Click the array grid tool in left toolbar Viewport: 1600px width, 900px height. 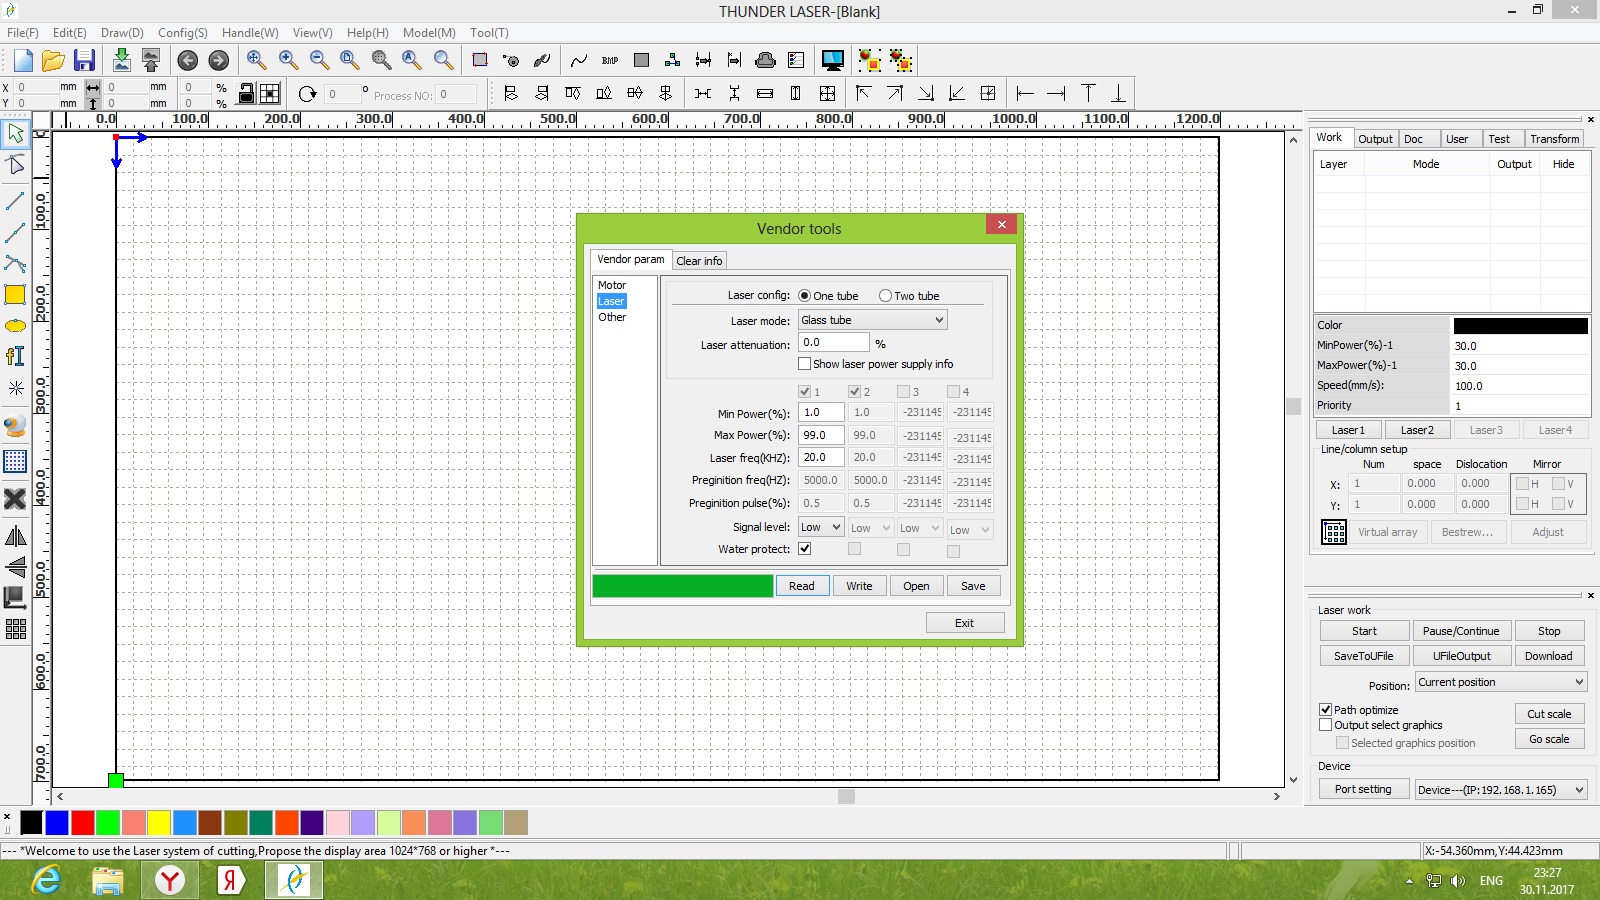(x=15, y=629)
